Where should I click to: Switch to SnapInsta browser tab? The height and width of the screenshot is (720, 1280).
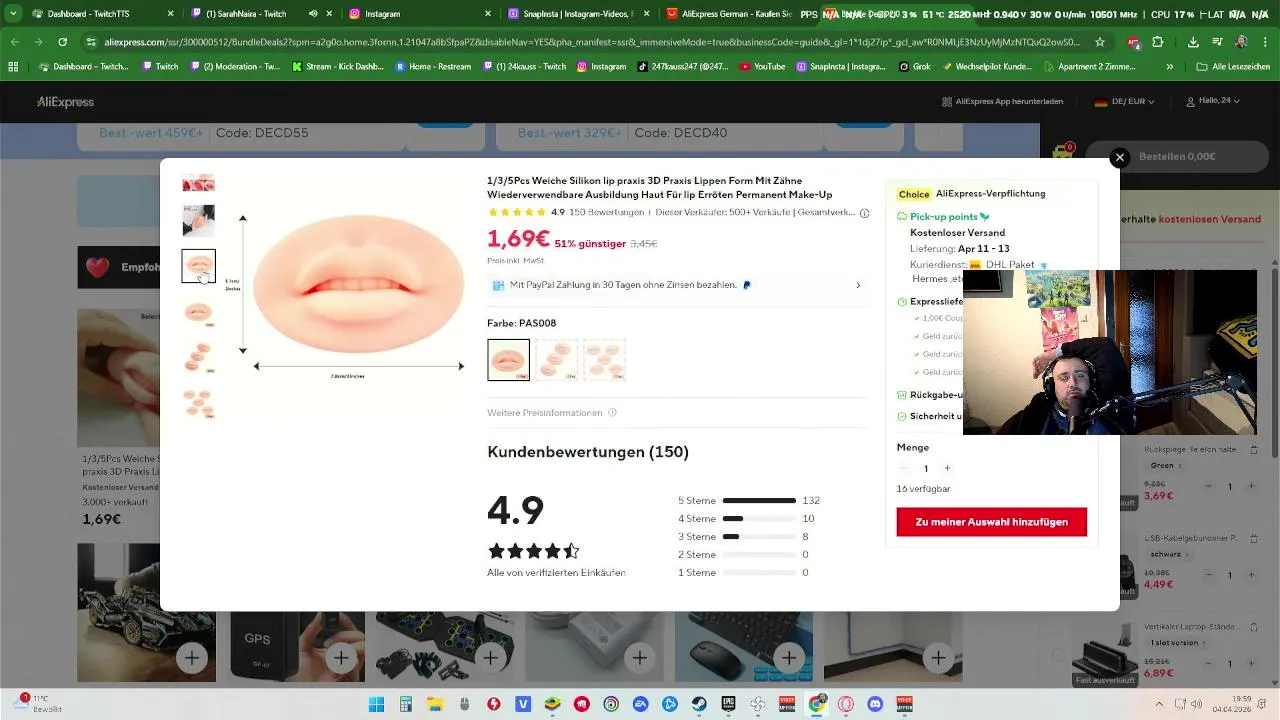(580, 14)
